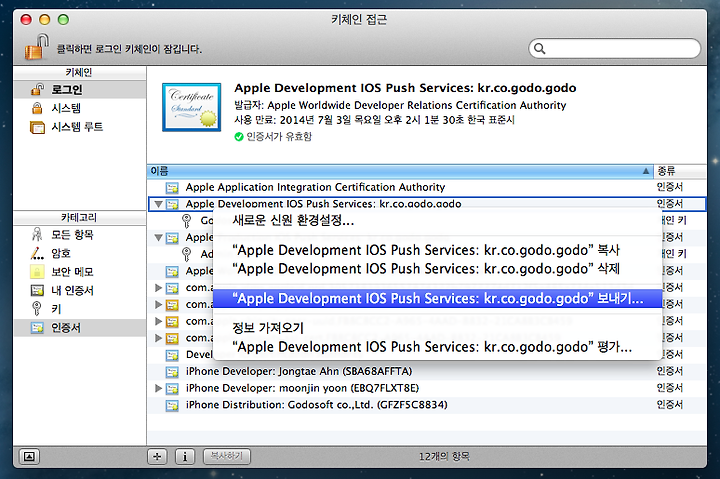
Task: Click the 시스템 closed padlock icon
Action: pyautogui.click(x=37, y=108)
